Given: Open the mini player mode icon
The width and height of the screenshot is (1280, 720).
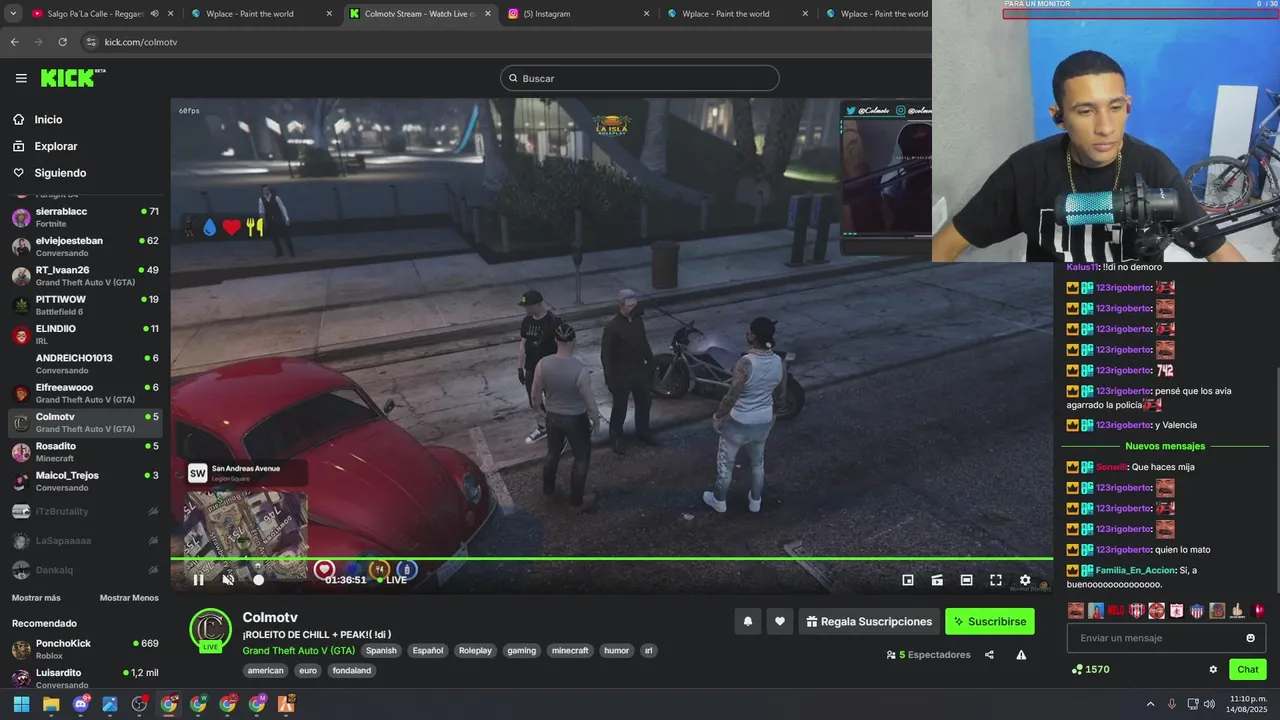Looking at the screenshot, I should pyautogui.click(x=908, y=580).
